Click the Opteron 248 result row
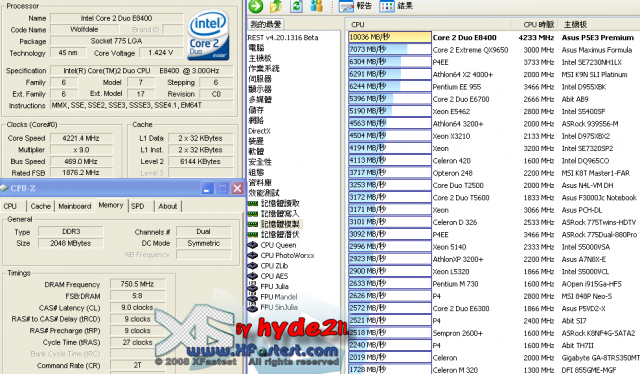The height and width of the screenshot is (374, 640). point(493,173)
